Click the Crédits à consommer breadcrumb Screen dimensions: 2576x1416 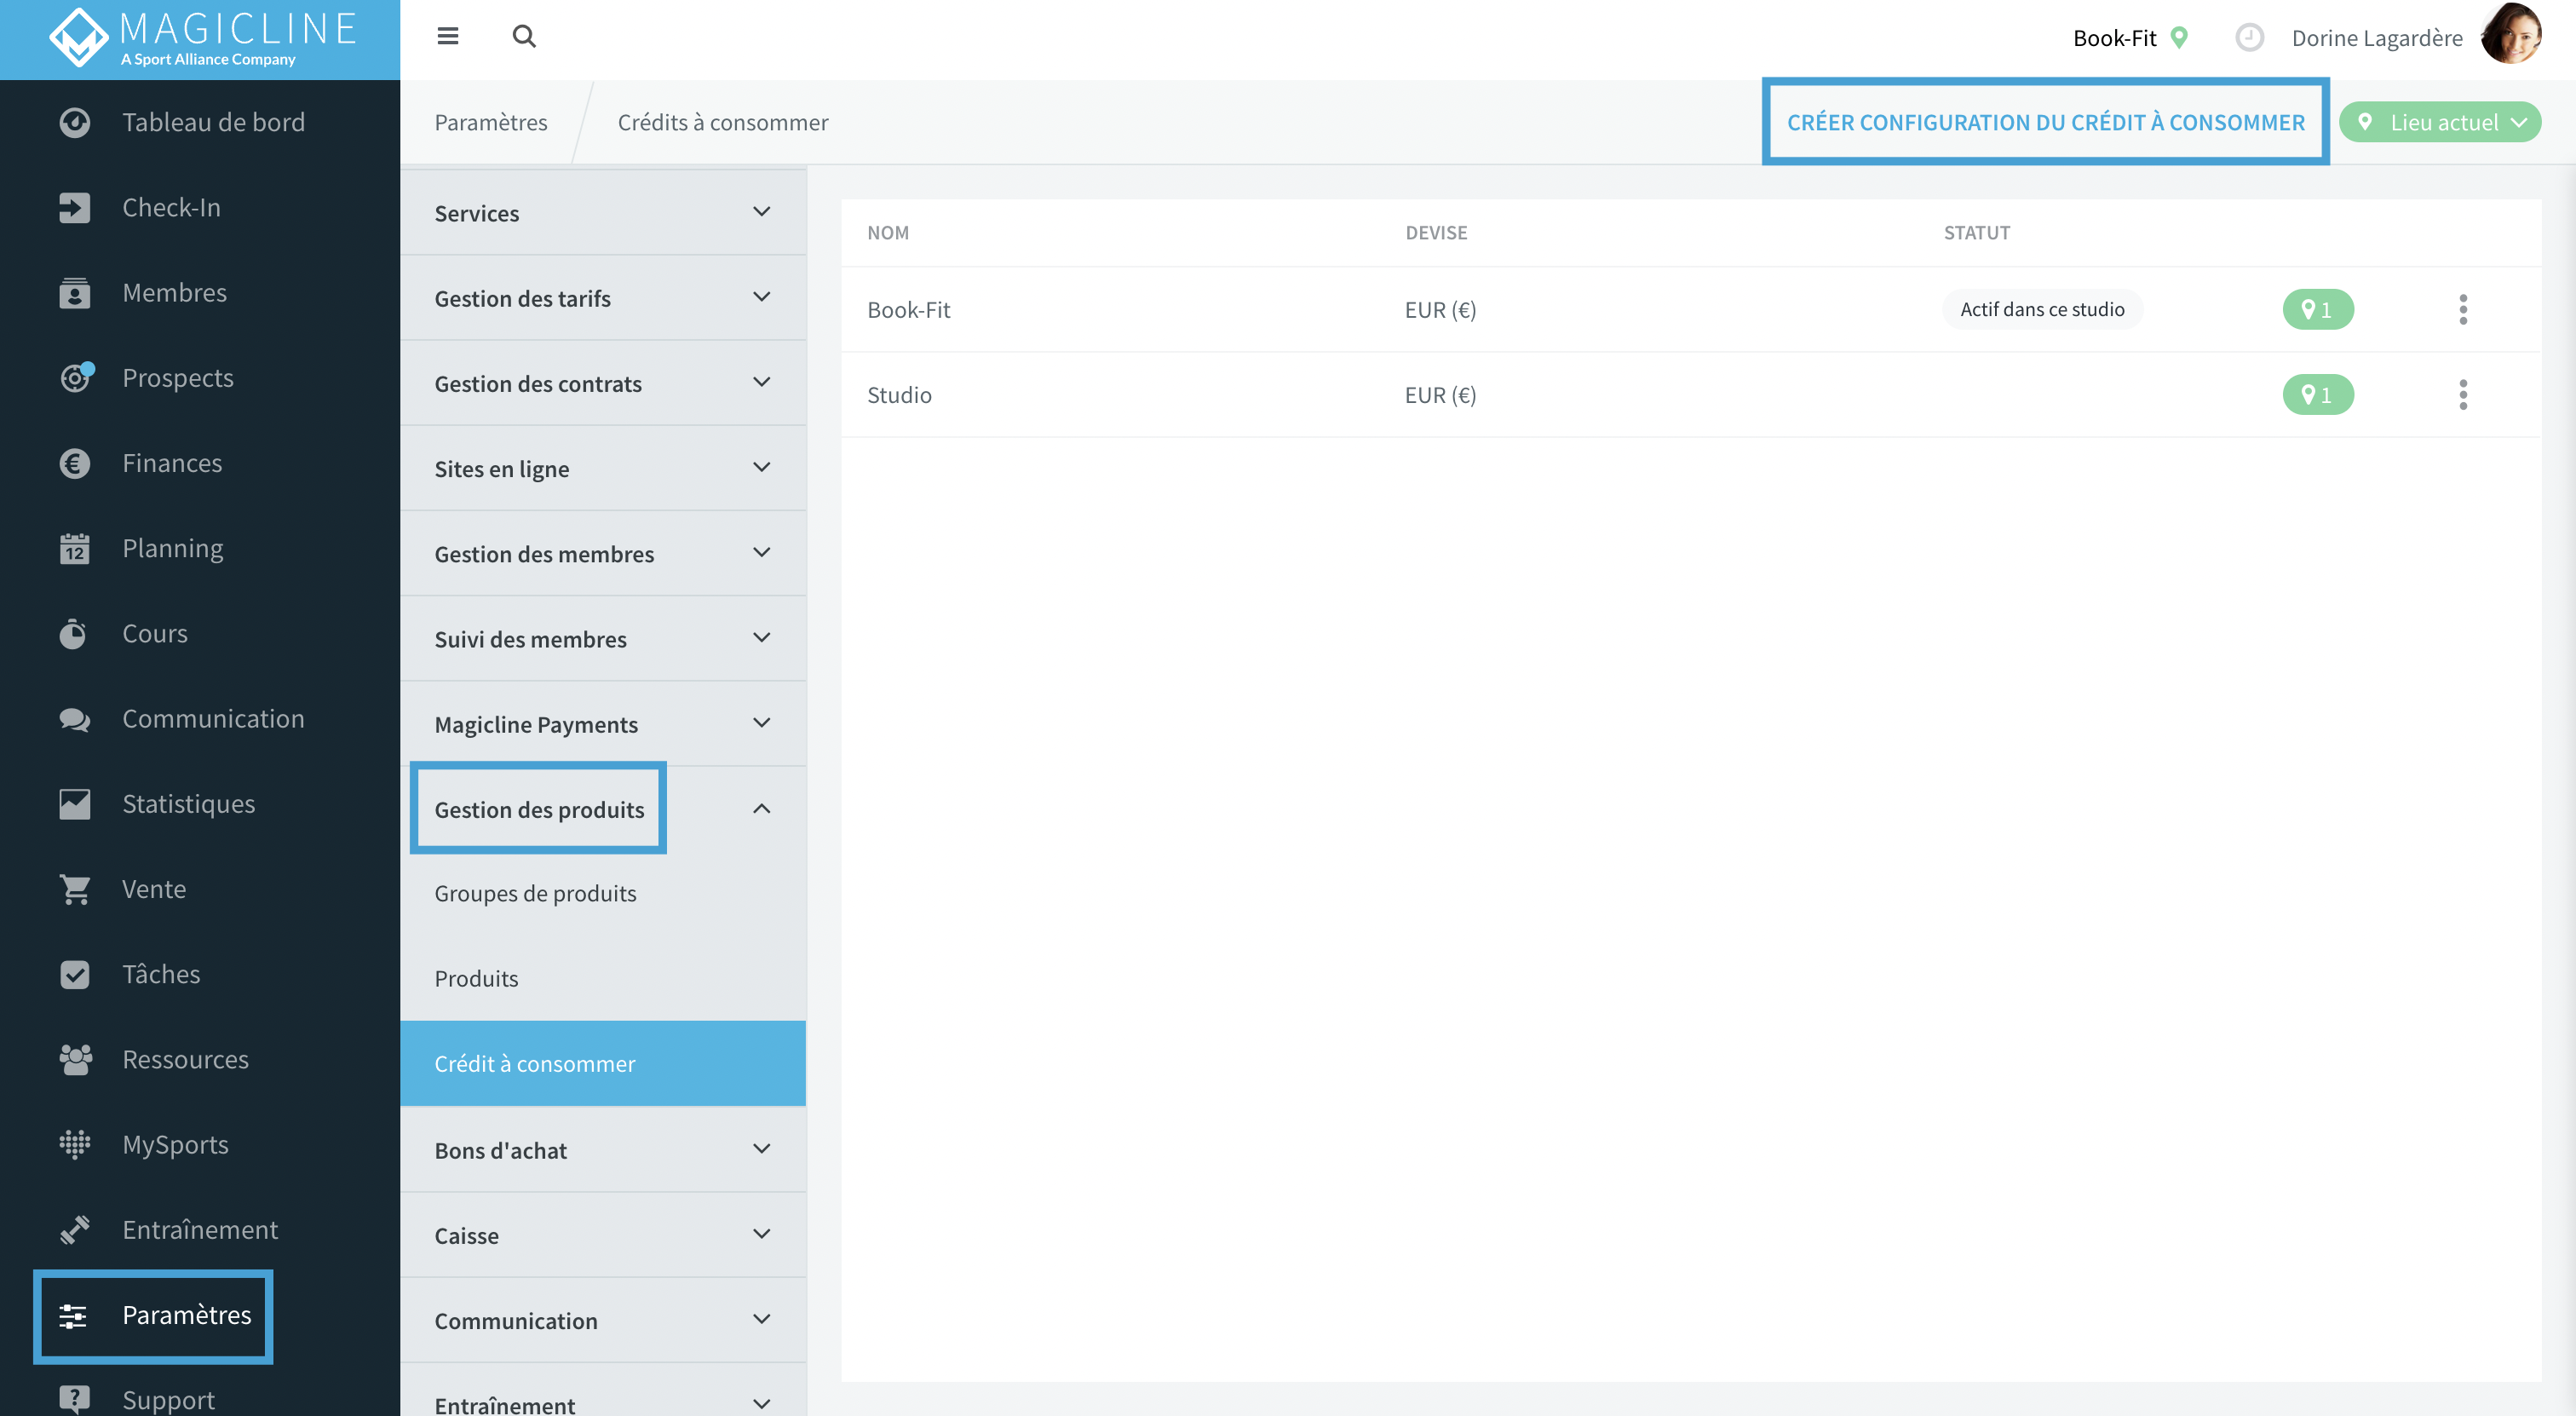tap(723, 122)
